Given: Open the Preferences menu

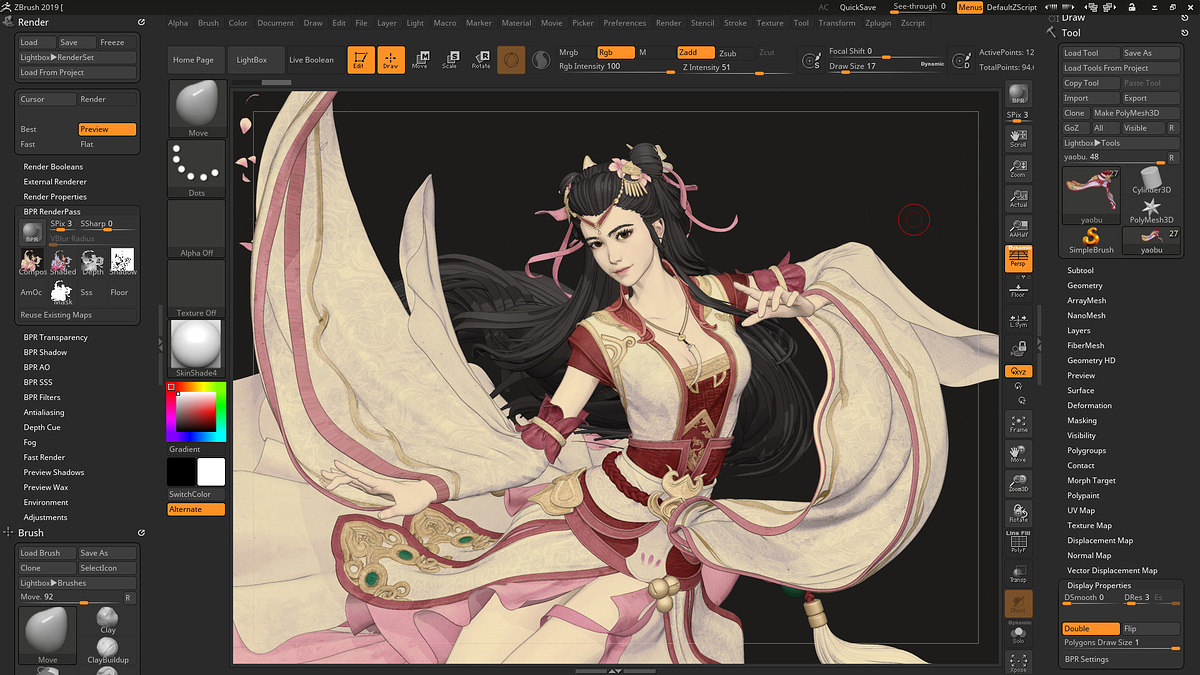Looking at the screenshot, I should (x=624, y=23).
